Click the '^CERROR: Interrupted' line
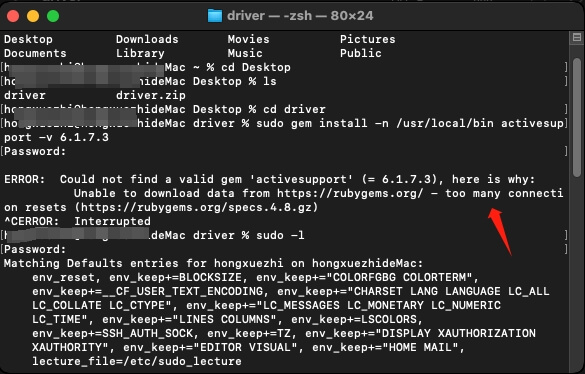 click(77, 221)
